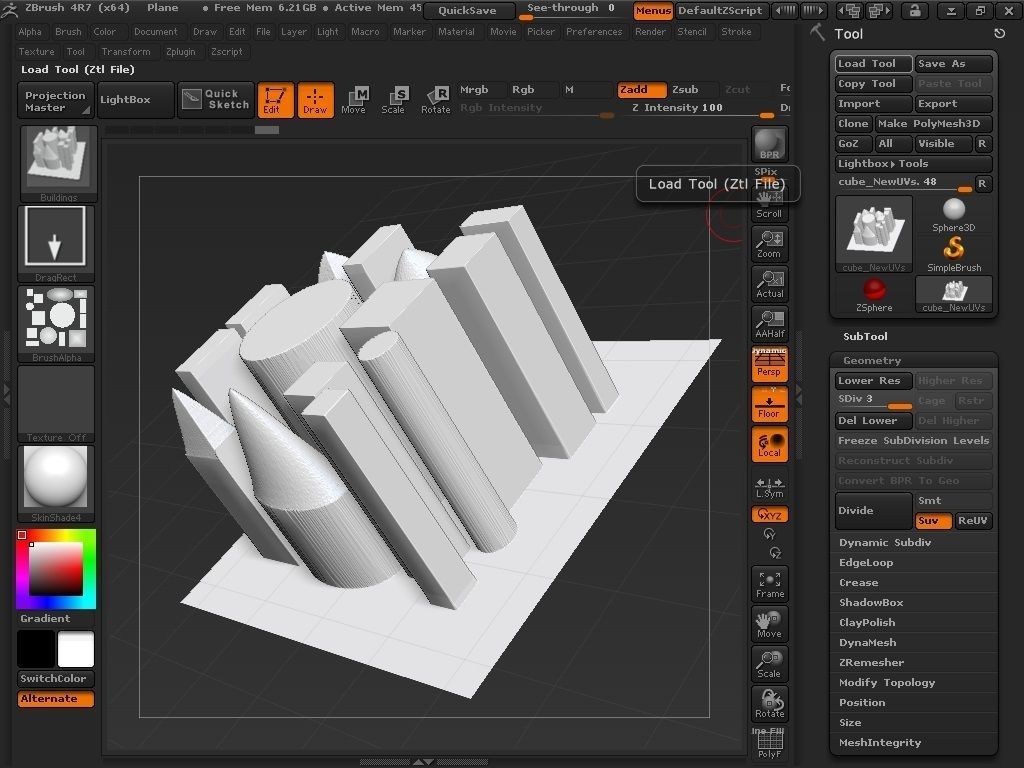The image size is (1024, 768).
Task: Open the Brush menu
Action: click(68, 31)
